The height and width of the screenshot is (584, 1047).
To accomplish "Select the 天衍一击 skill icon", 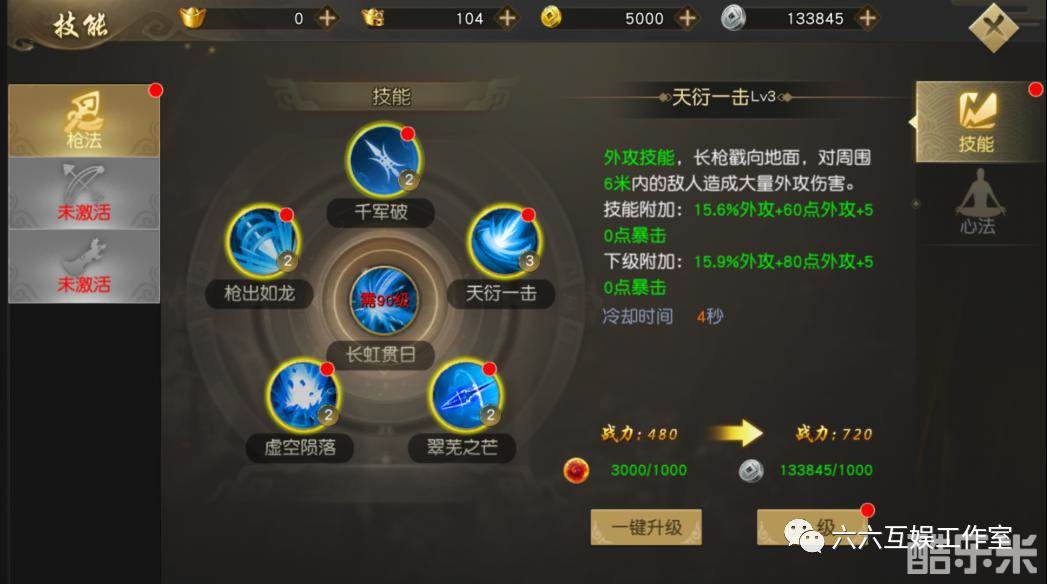I will (504, 242).
